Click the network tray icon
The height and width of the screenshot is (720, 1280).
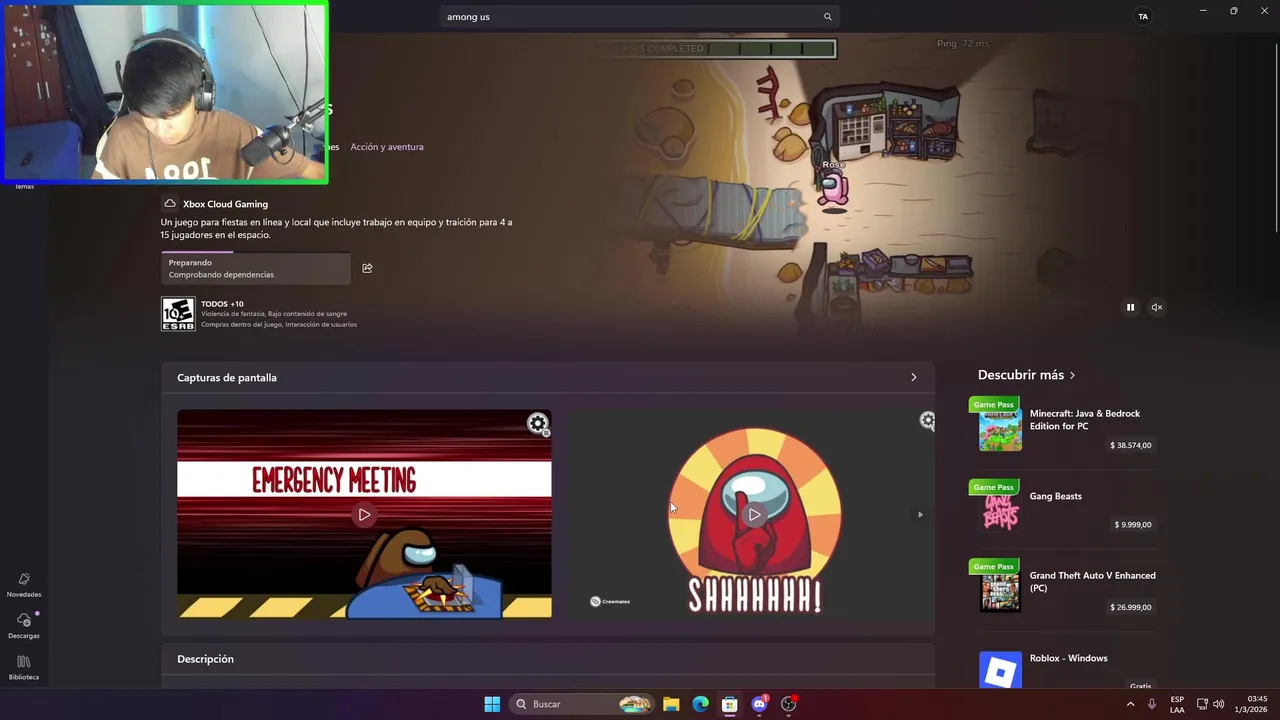coord(1202,704)
